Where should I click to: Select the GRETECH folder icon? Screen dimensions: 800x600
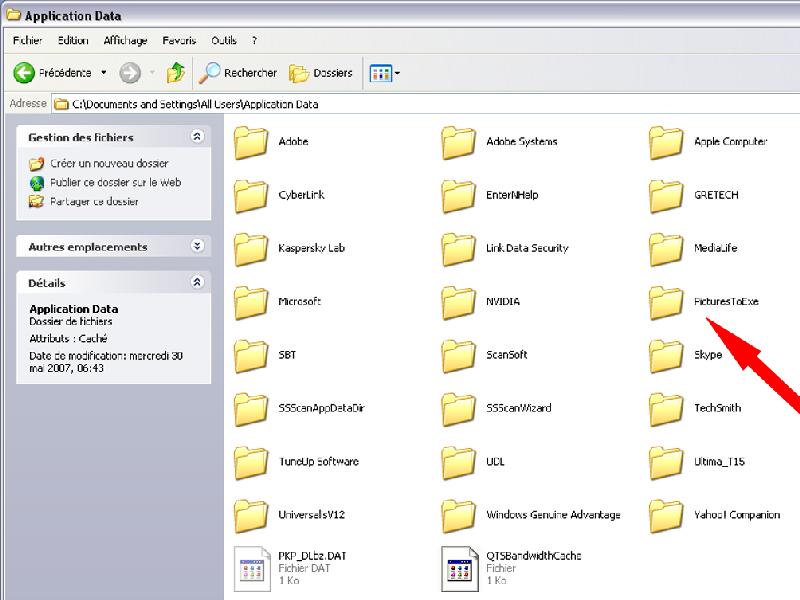[x=666, y=196]
